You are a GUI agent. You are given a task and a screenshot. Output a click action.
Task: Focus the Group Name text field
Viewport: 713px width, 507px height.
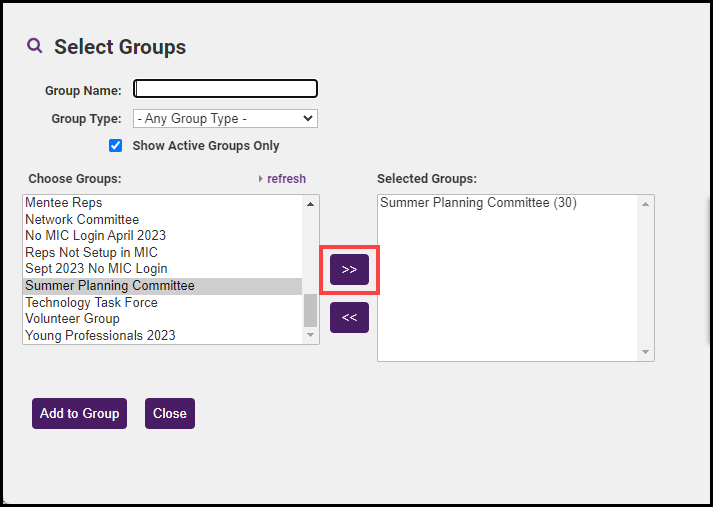[x=225, y=89]
